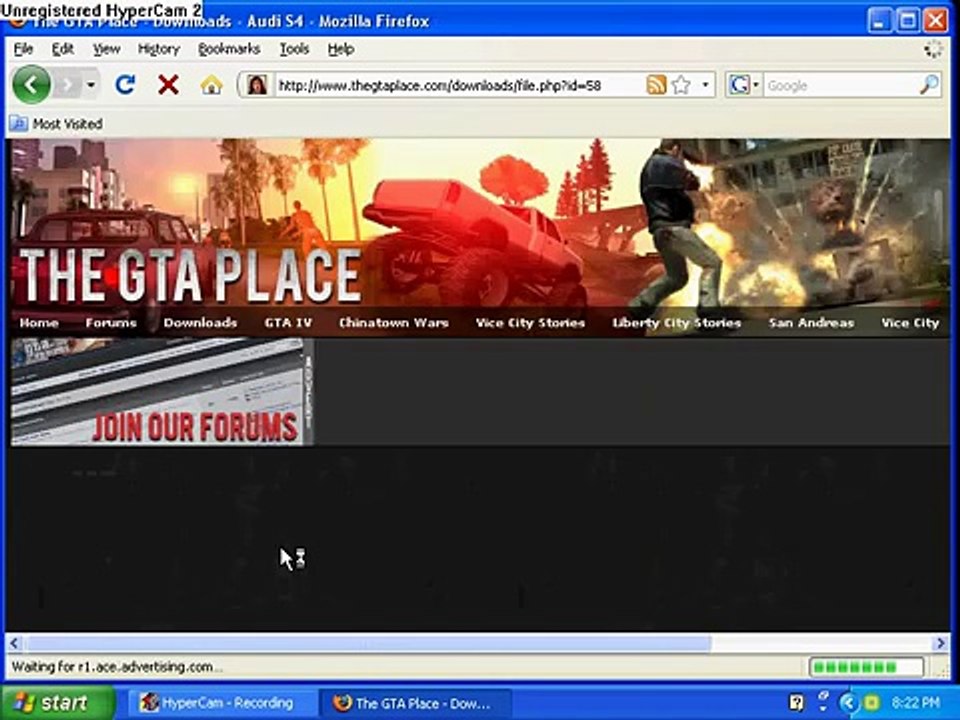Open the address bar history dropdown
Image resolution: width=960 pixels, height=720 pixels.
(x=705, y=84)
